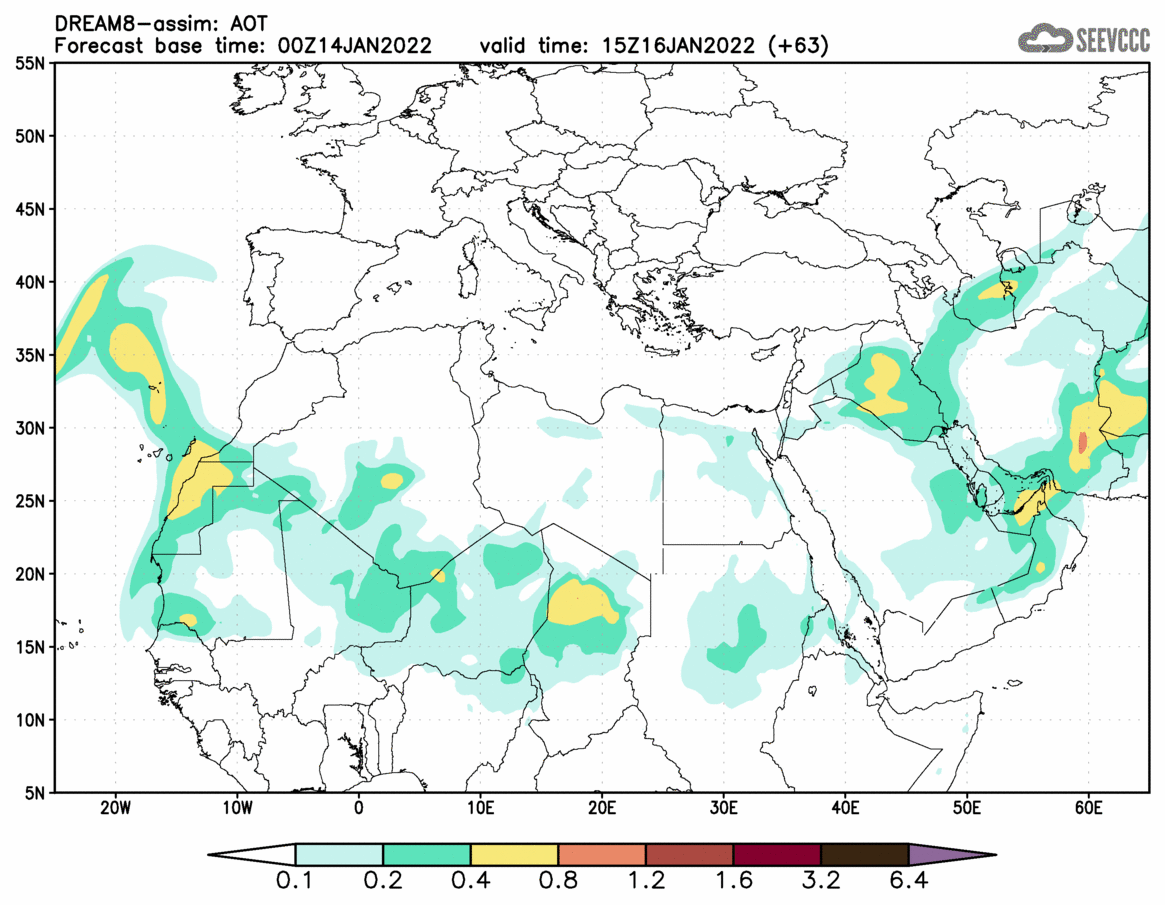This screenshot has width=1165, height=905.
Task: Click the "50E" longitude label
Action: tap(967, 808)
